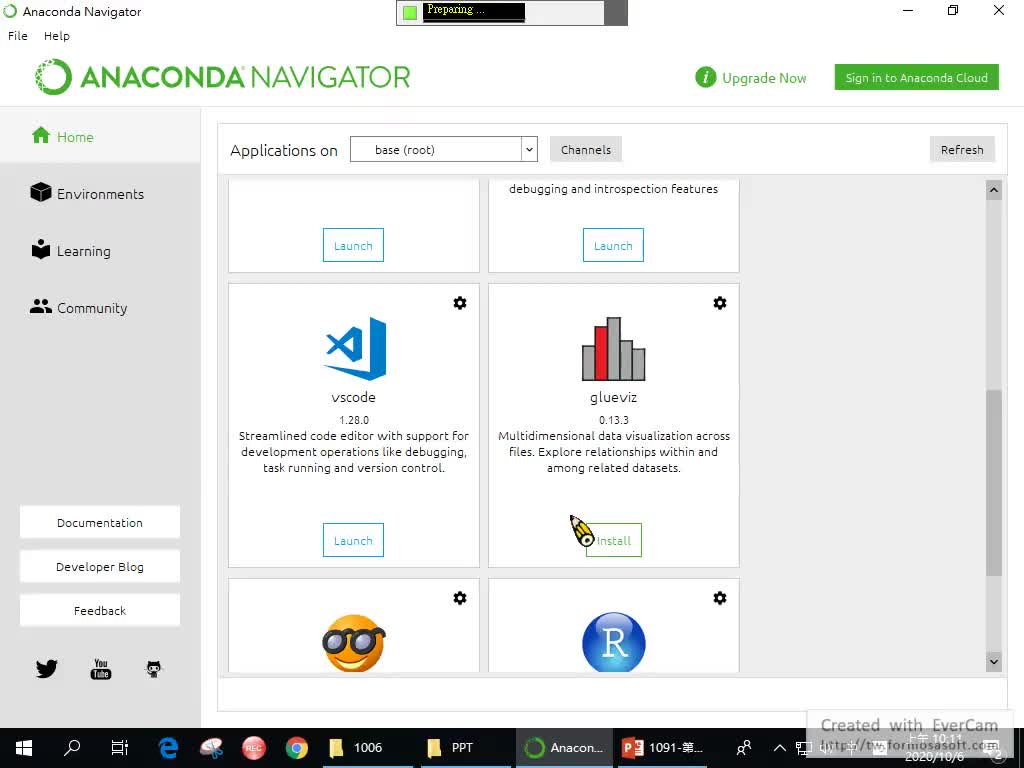Open the Help menu

57,36
